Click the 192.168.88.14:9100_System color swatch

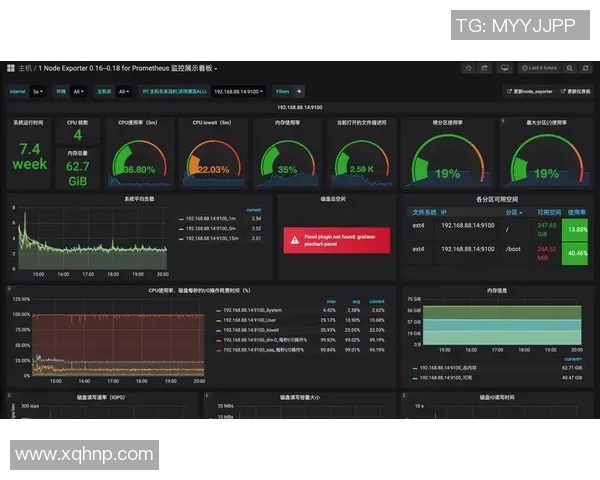pyautogui.click(x=220, y=310)
